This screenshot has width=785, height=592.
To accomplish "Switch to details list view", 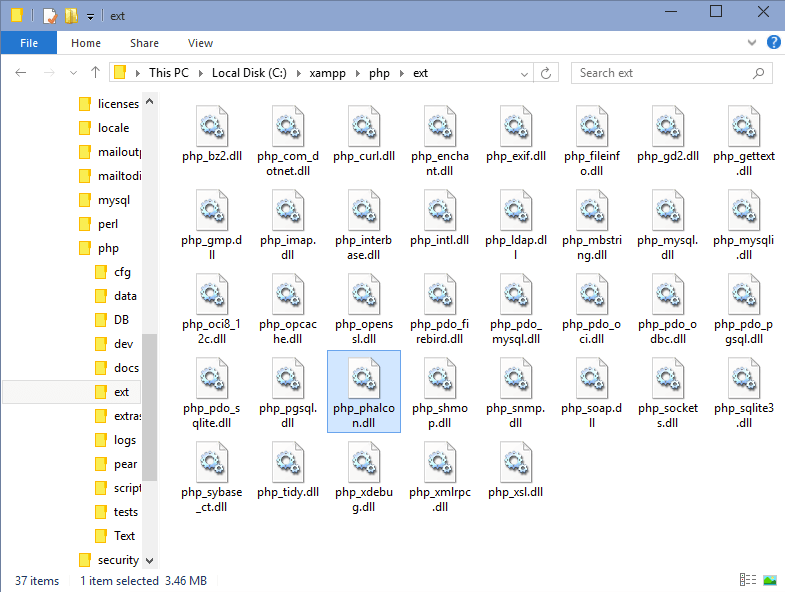I will tap(747, 580).
